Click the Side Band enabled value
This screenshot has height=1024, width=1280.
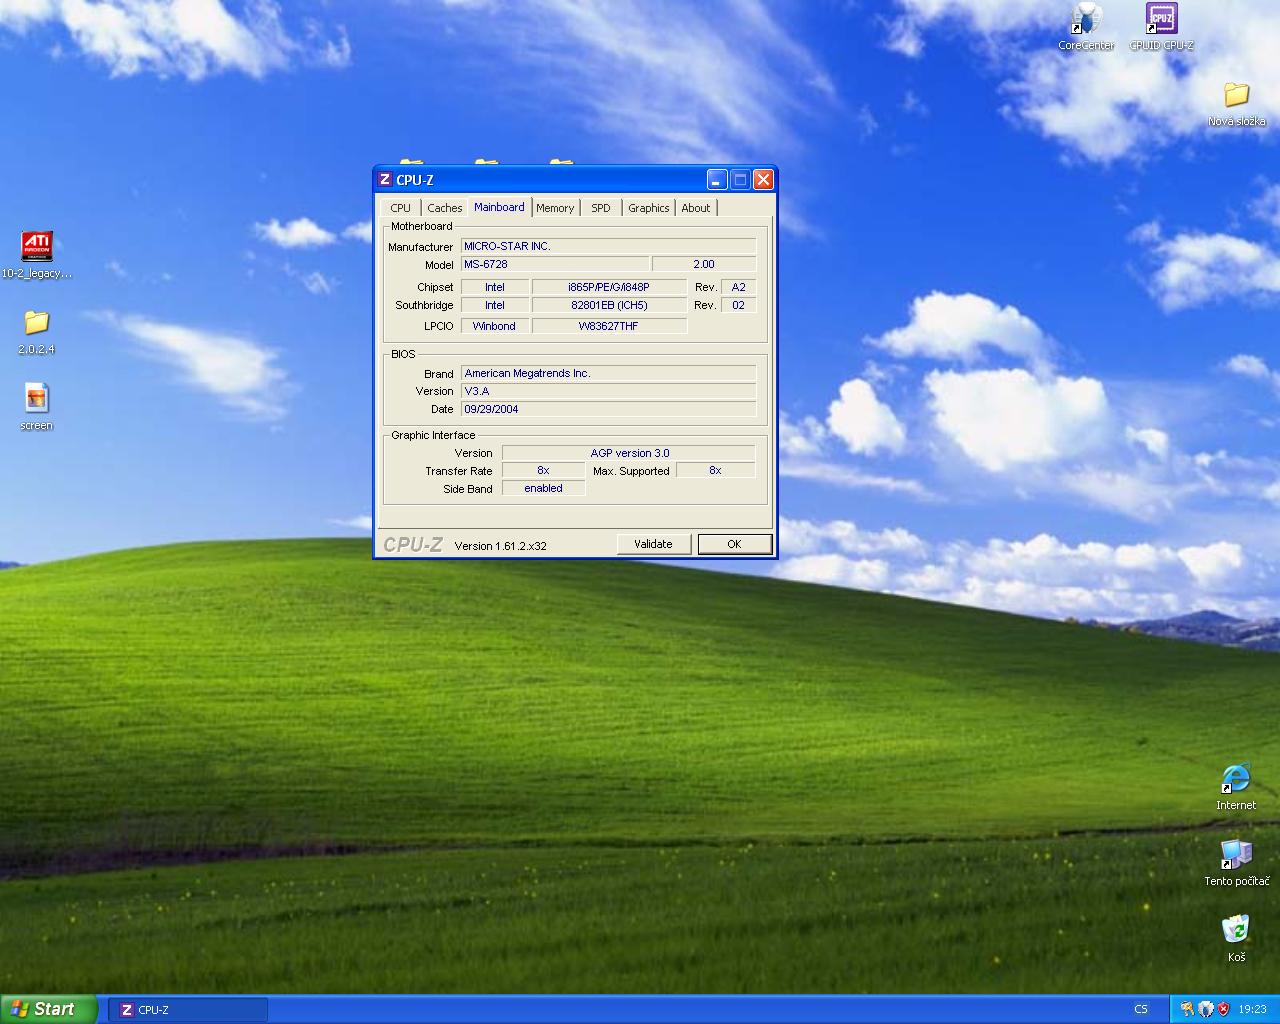coord(543,488)
